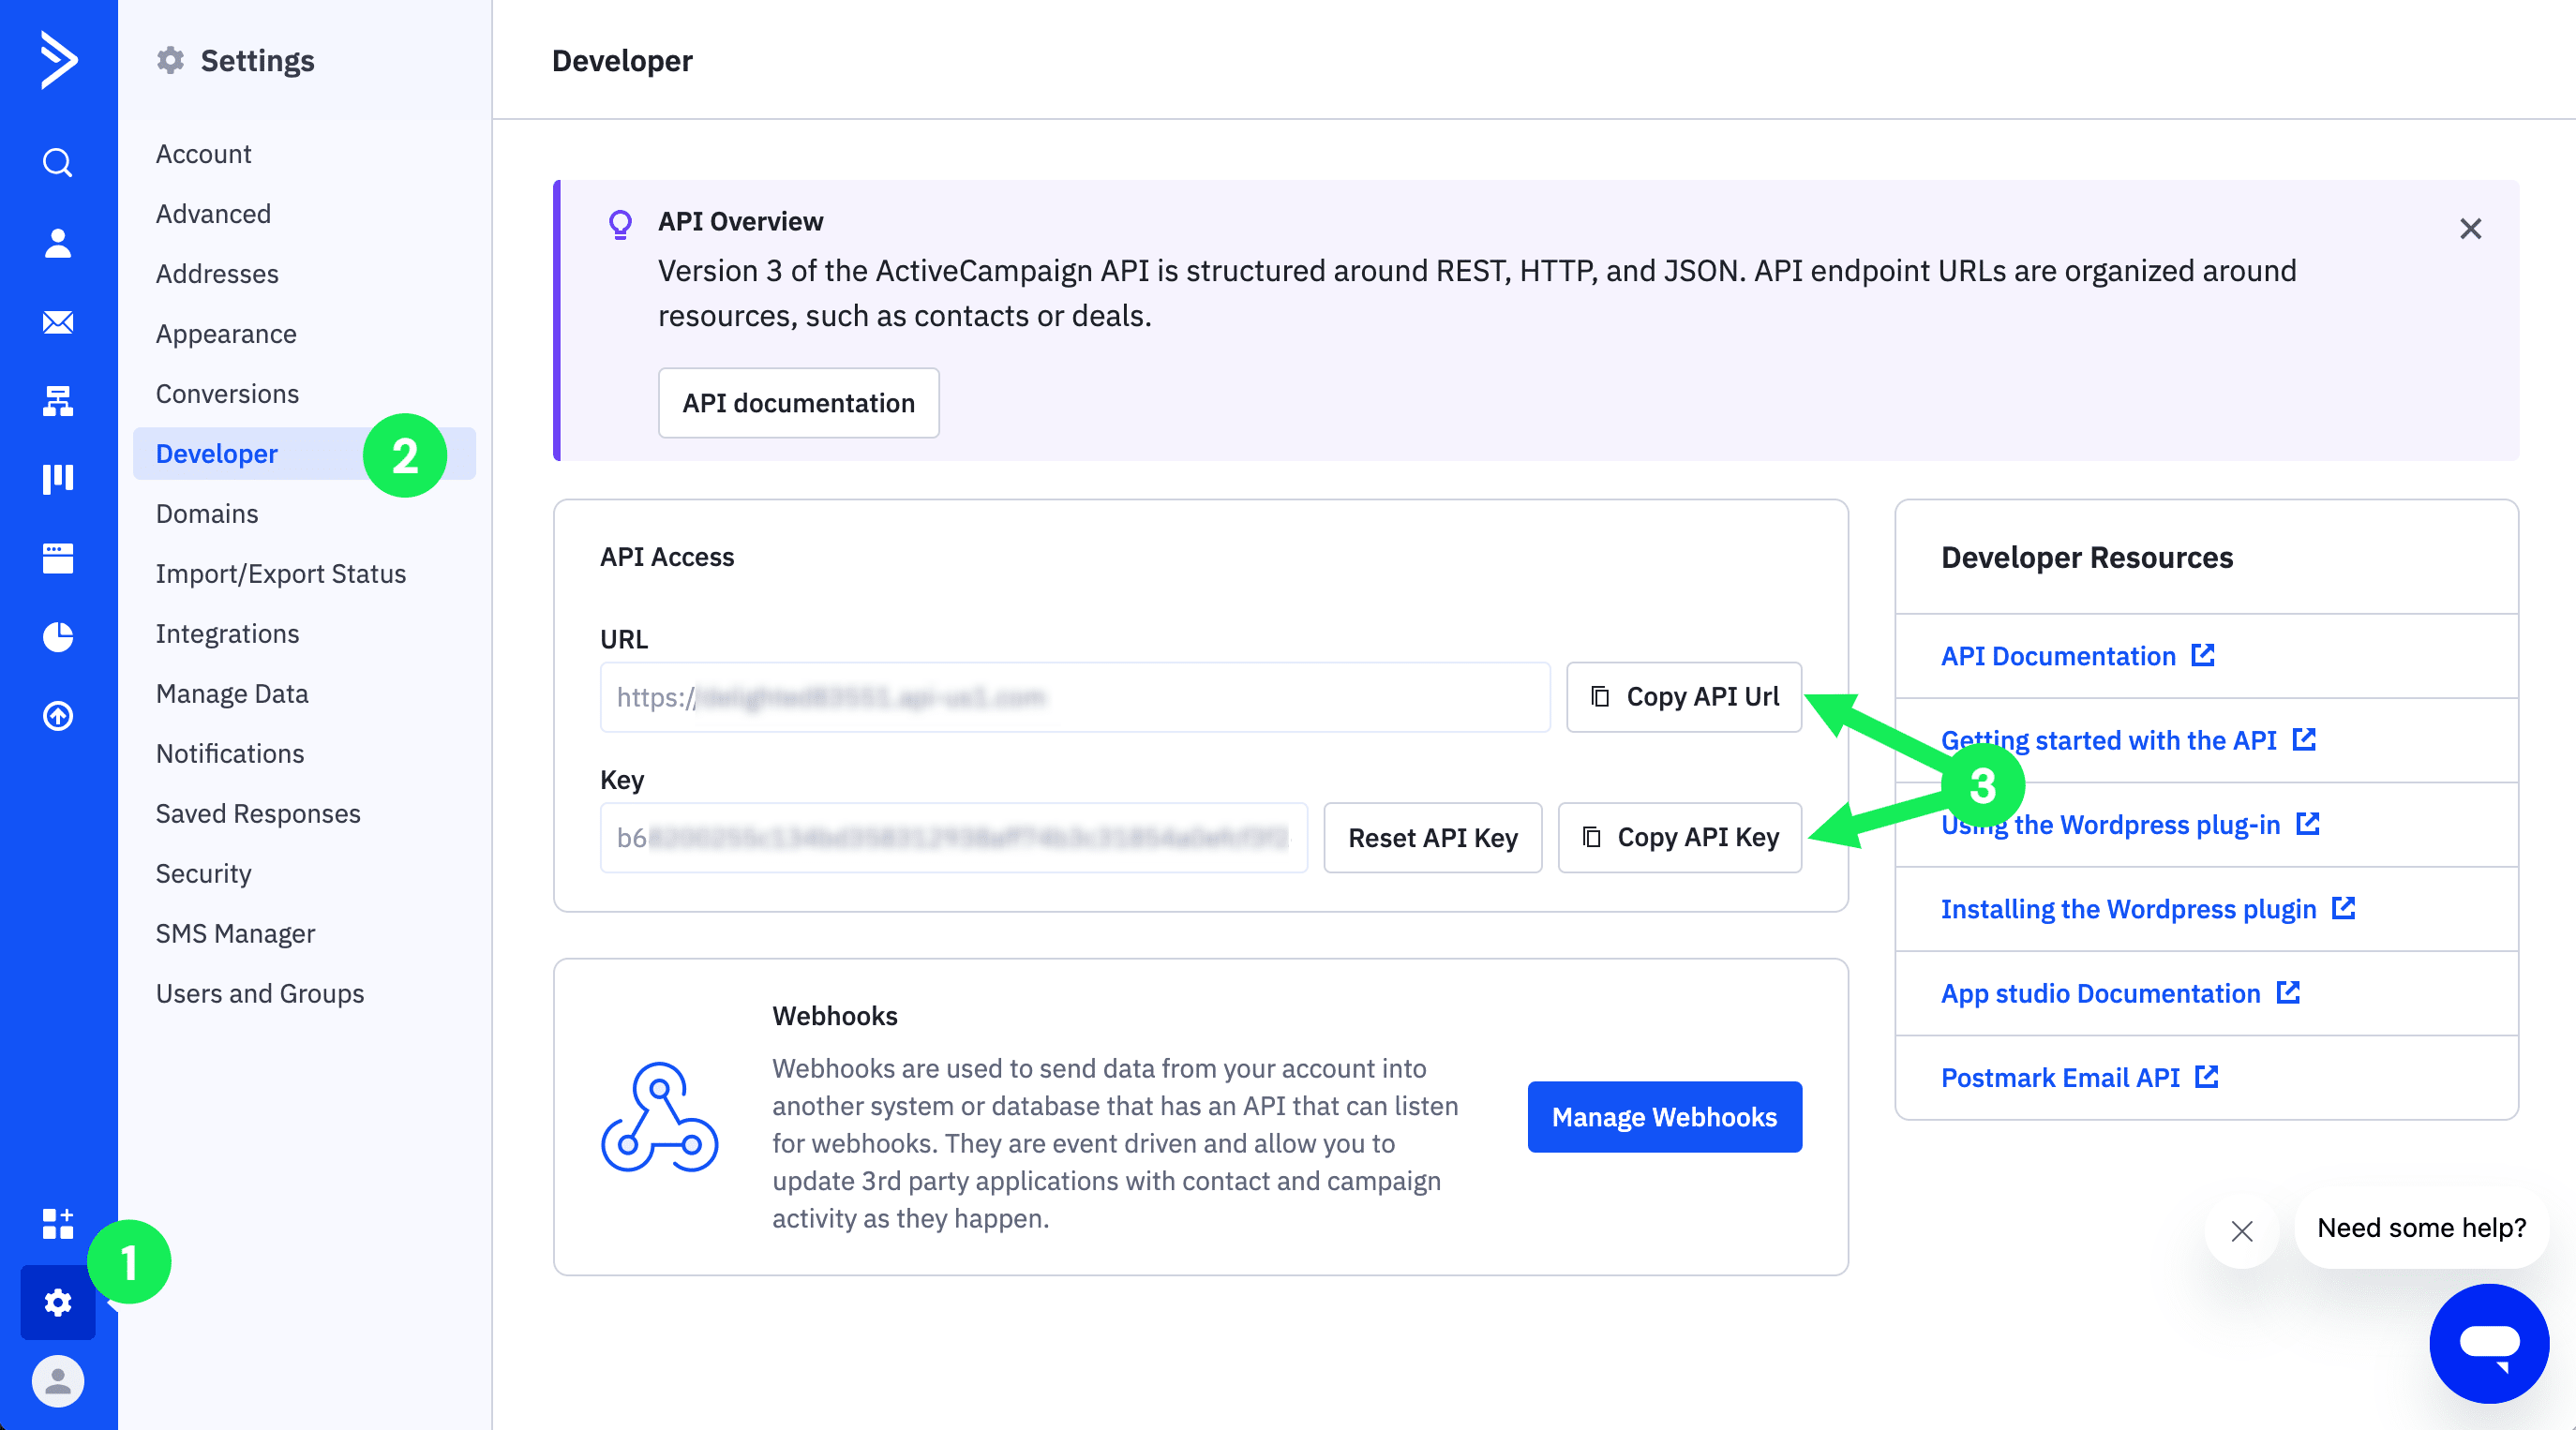Viewport: 2576px width, 1430px height.
Task: Open the user profile avatar icon
Action: (x=58, y=1381)
